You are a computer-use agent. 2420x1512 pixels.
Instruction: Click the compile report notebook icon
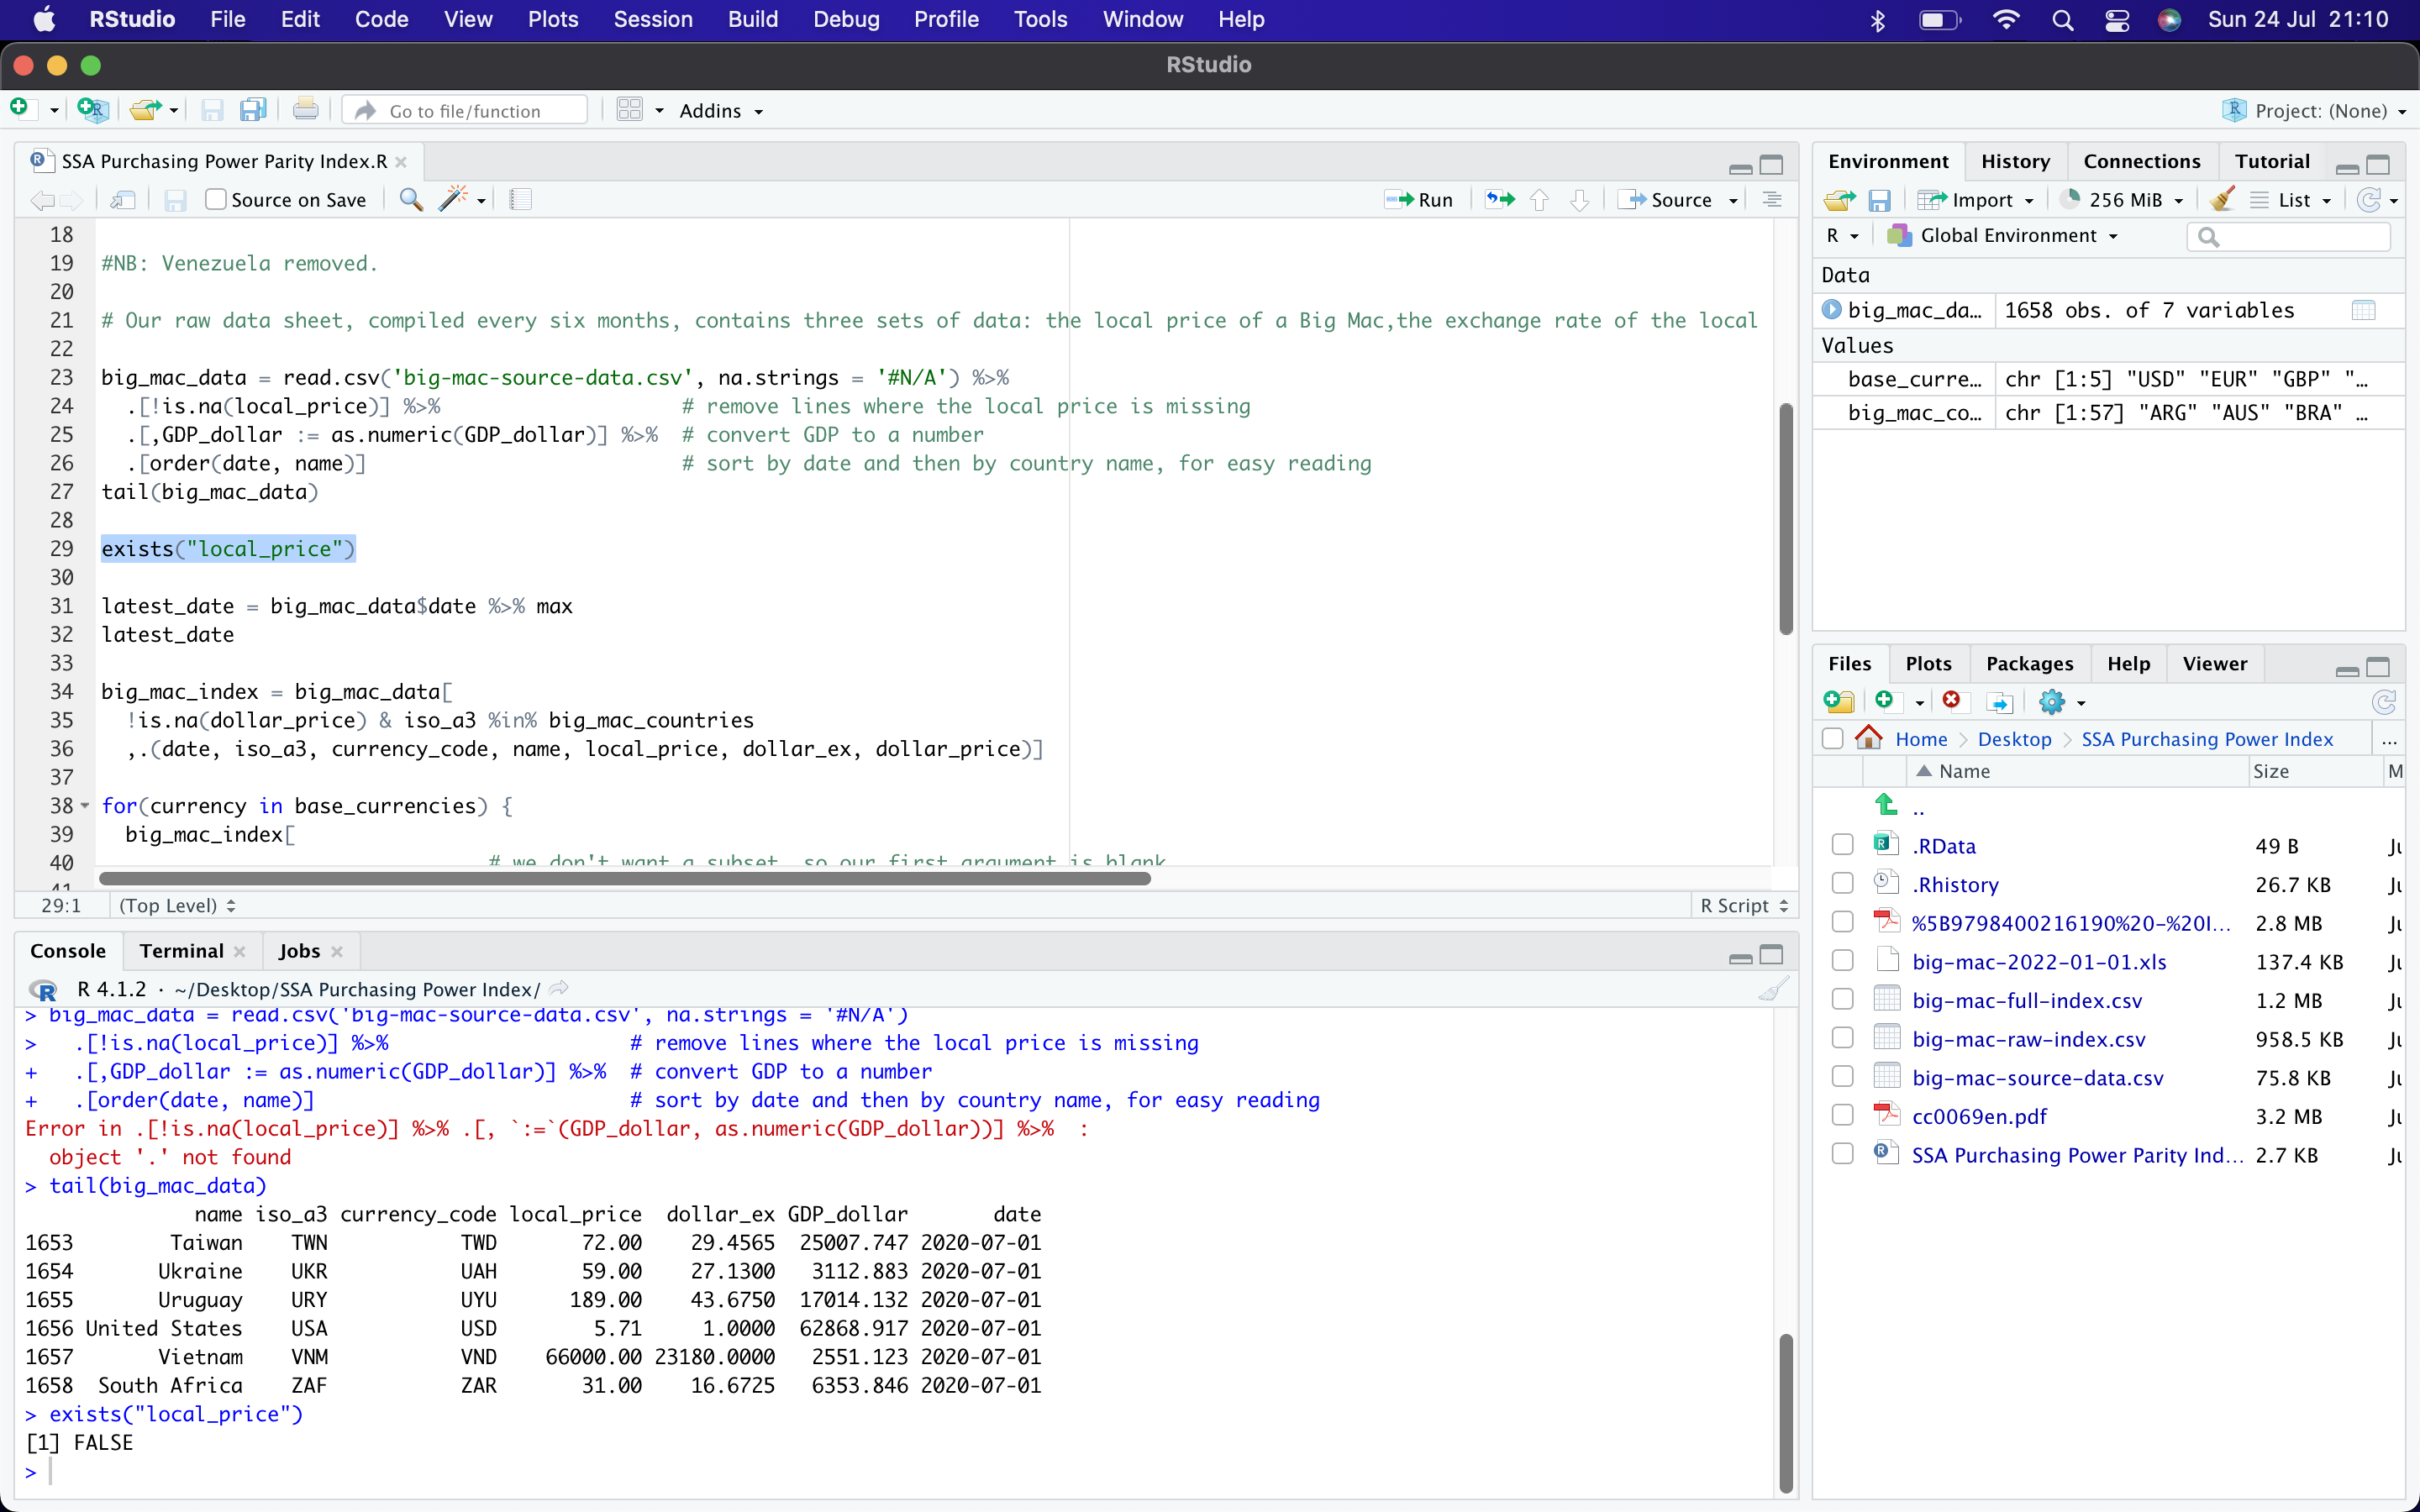click(x=520, y=199)
